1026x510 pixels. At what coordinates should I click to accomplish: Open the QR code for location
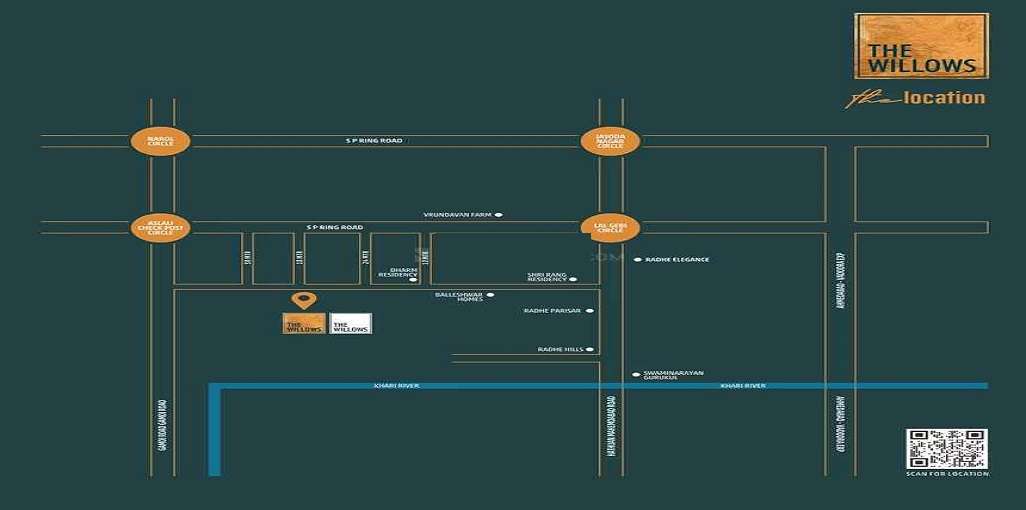[946, 449]
